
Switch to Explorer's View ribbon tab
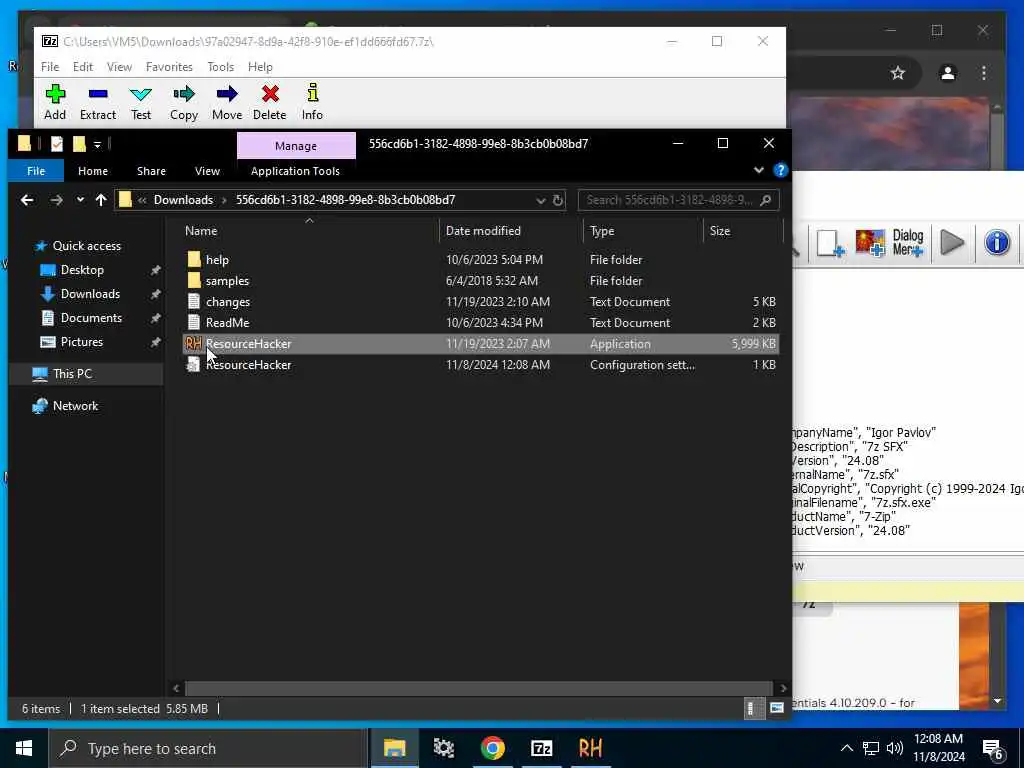[x=207, y=171]
